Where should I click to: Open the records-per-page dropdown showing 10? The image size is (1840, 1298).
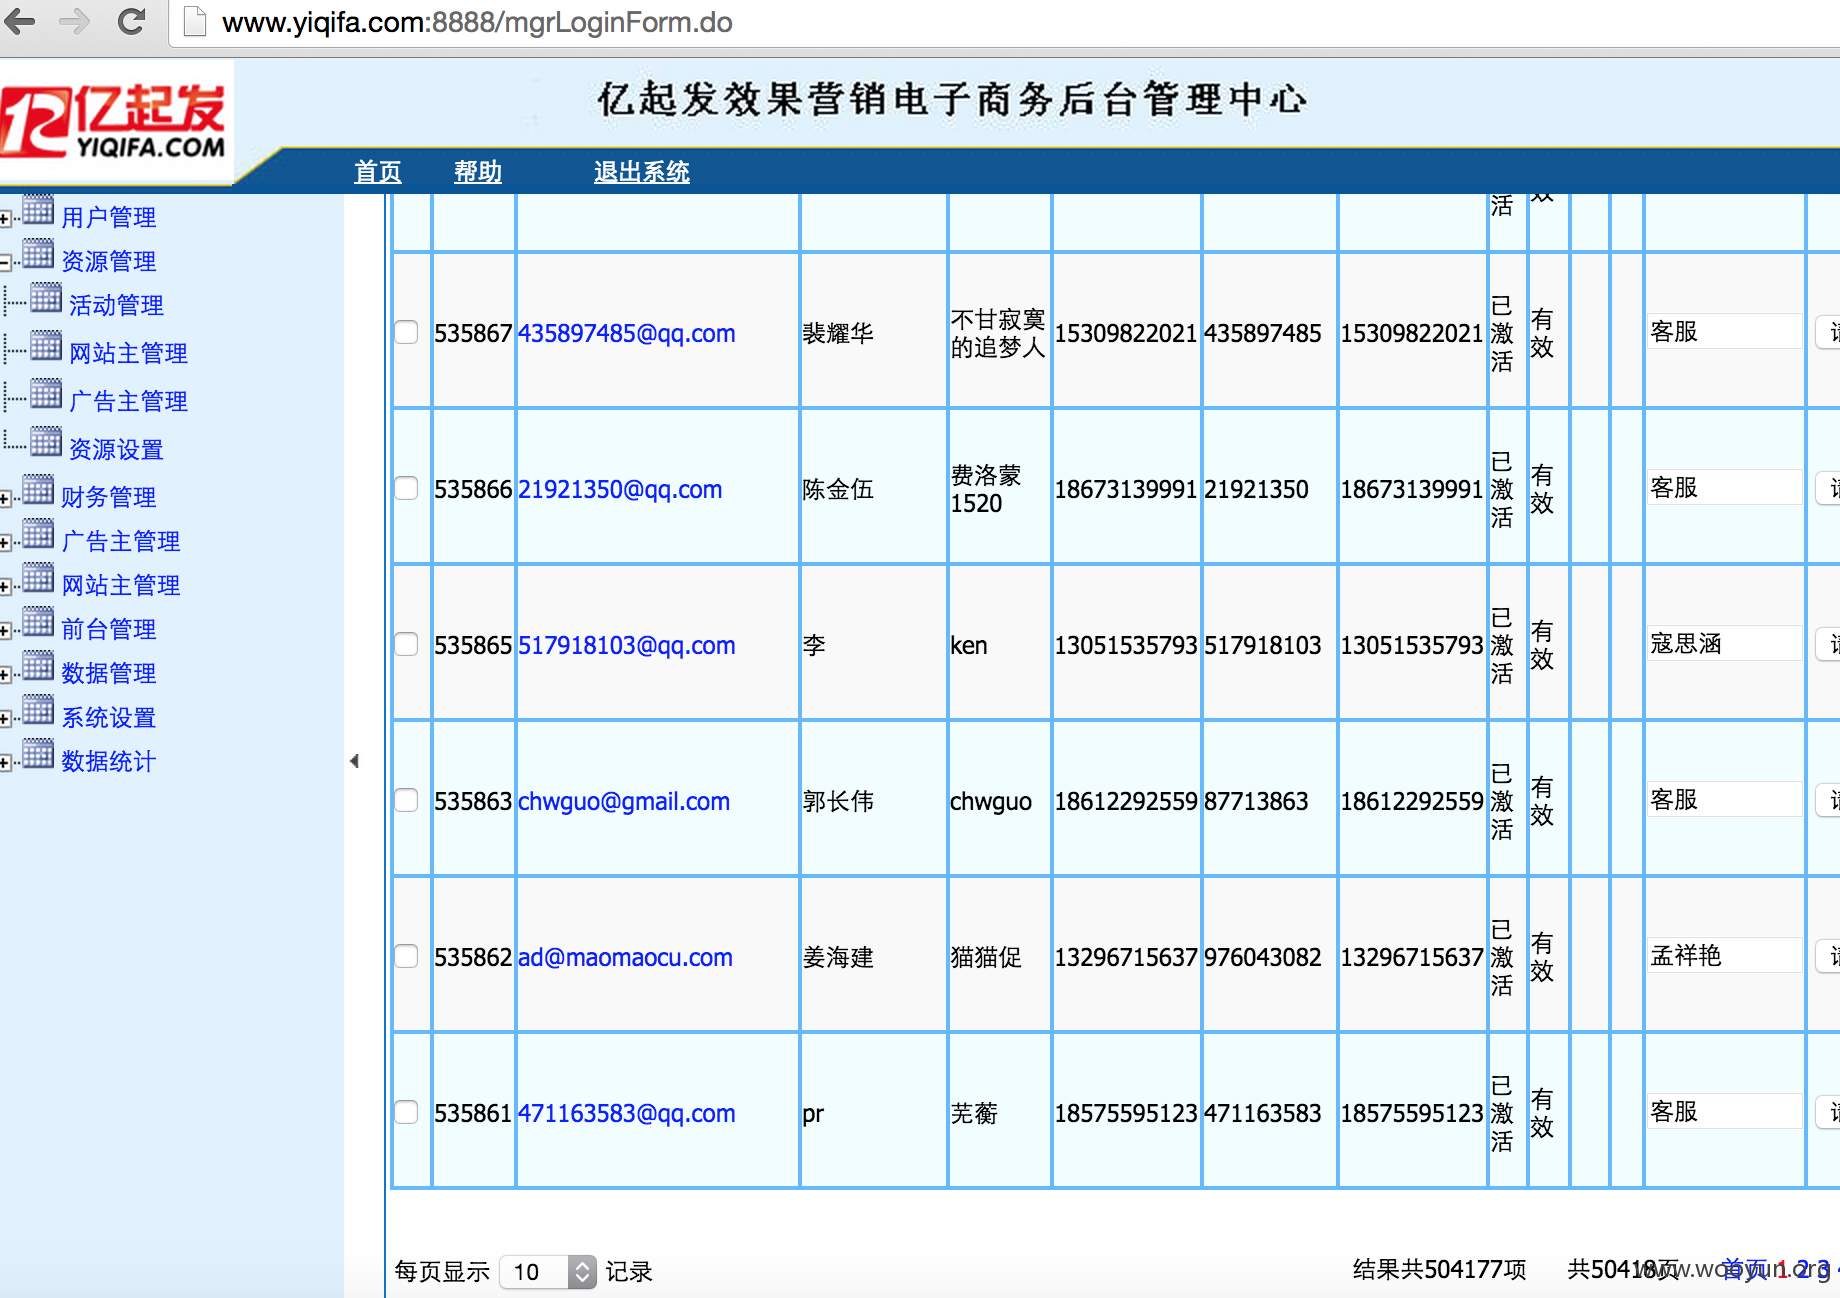coord(548,1272)
